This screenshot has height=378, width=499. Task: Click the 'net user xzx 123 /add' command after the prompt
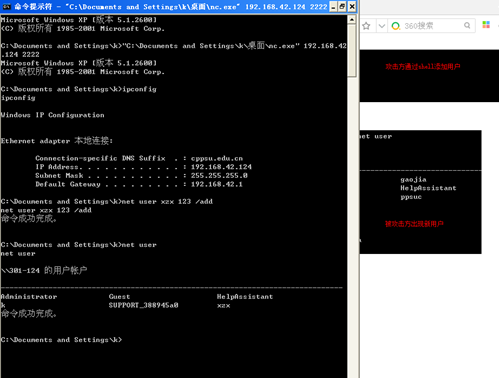(x=167, y=202)
